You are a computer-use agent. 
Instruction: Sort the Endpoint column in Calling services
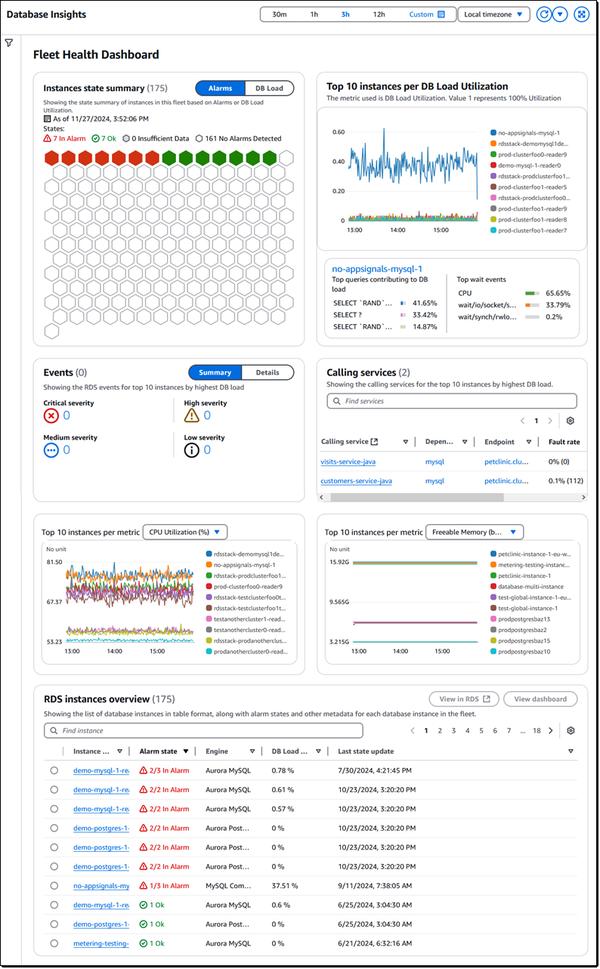pyautogui.click(x=529, y=442)
